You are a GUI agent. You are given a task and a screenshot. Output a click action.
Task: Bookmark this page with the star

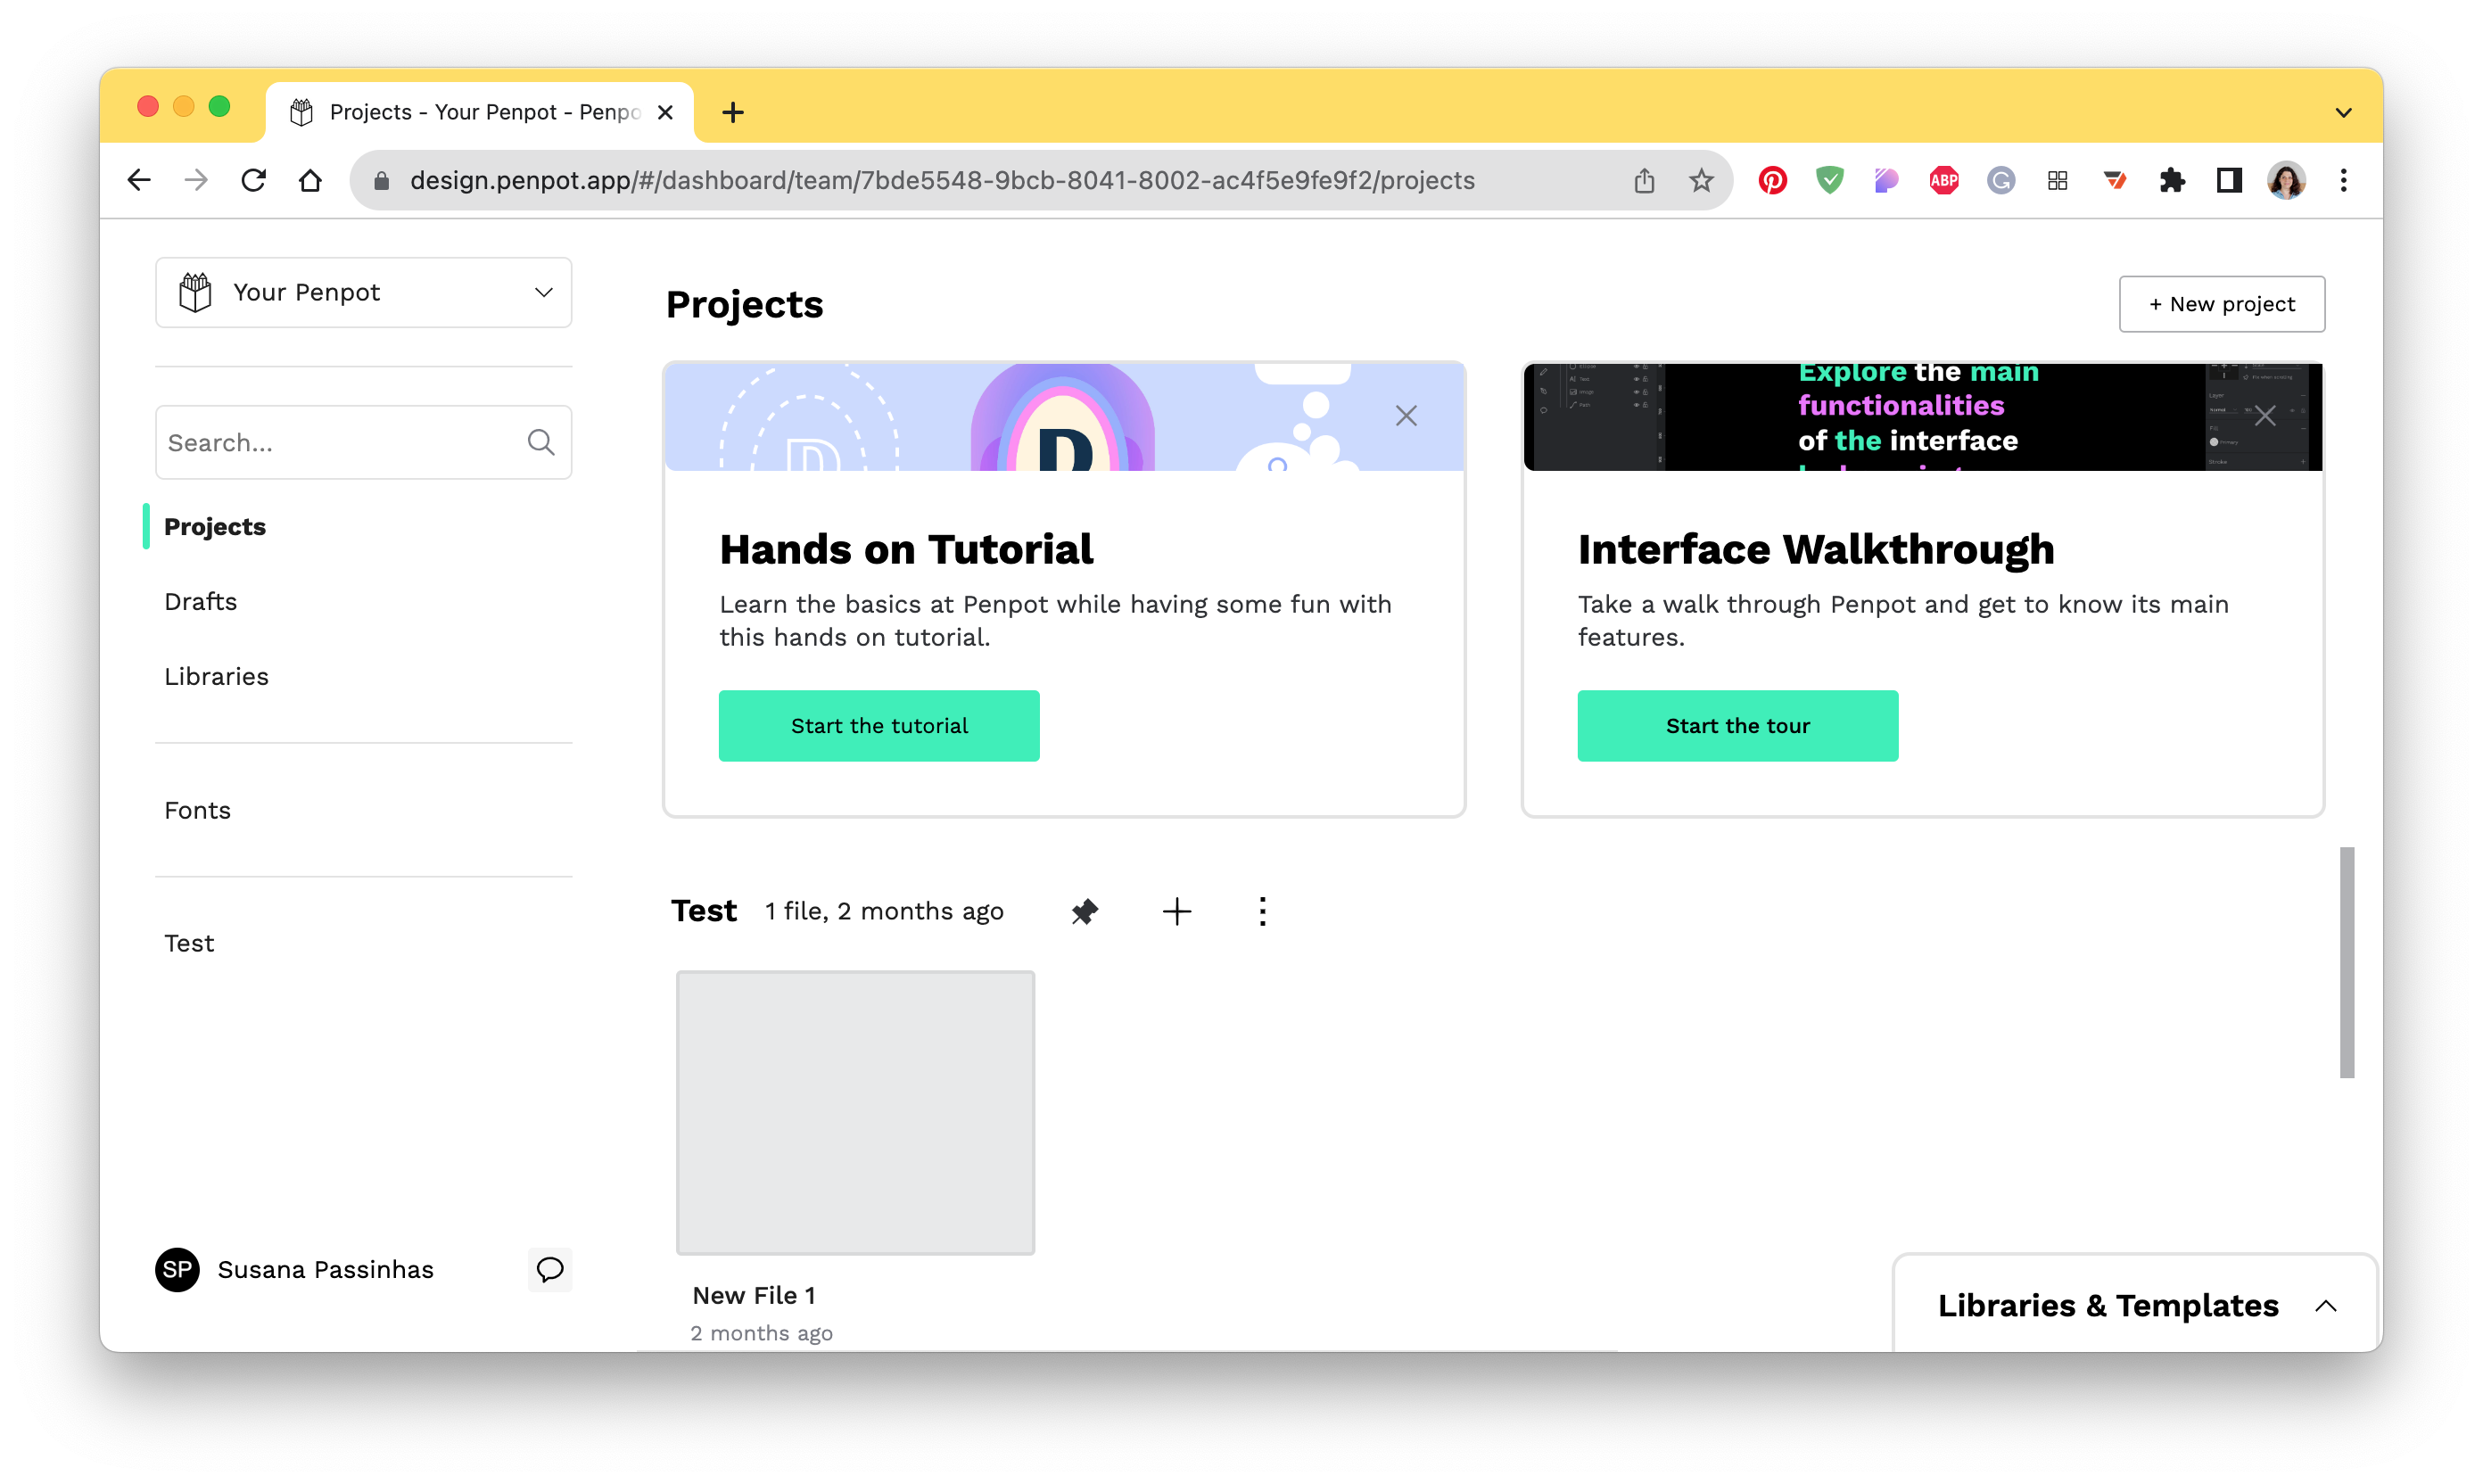pyautogui.click(x=1701, y=180)
